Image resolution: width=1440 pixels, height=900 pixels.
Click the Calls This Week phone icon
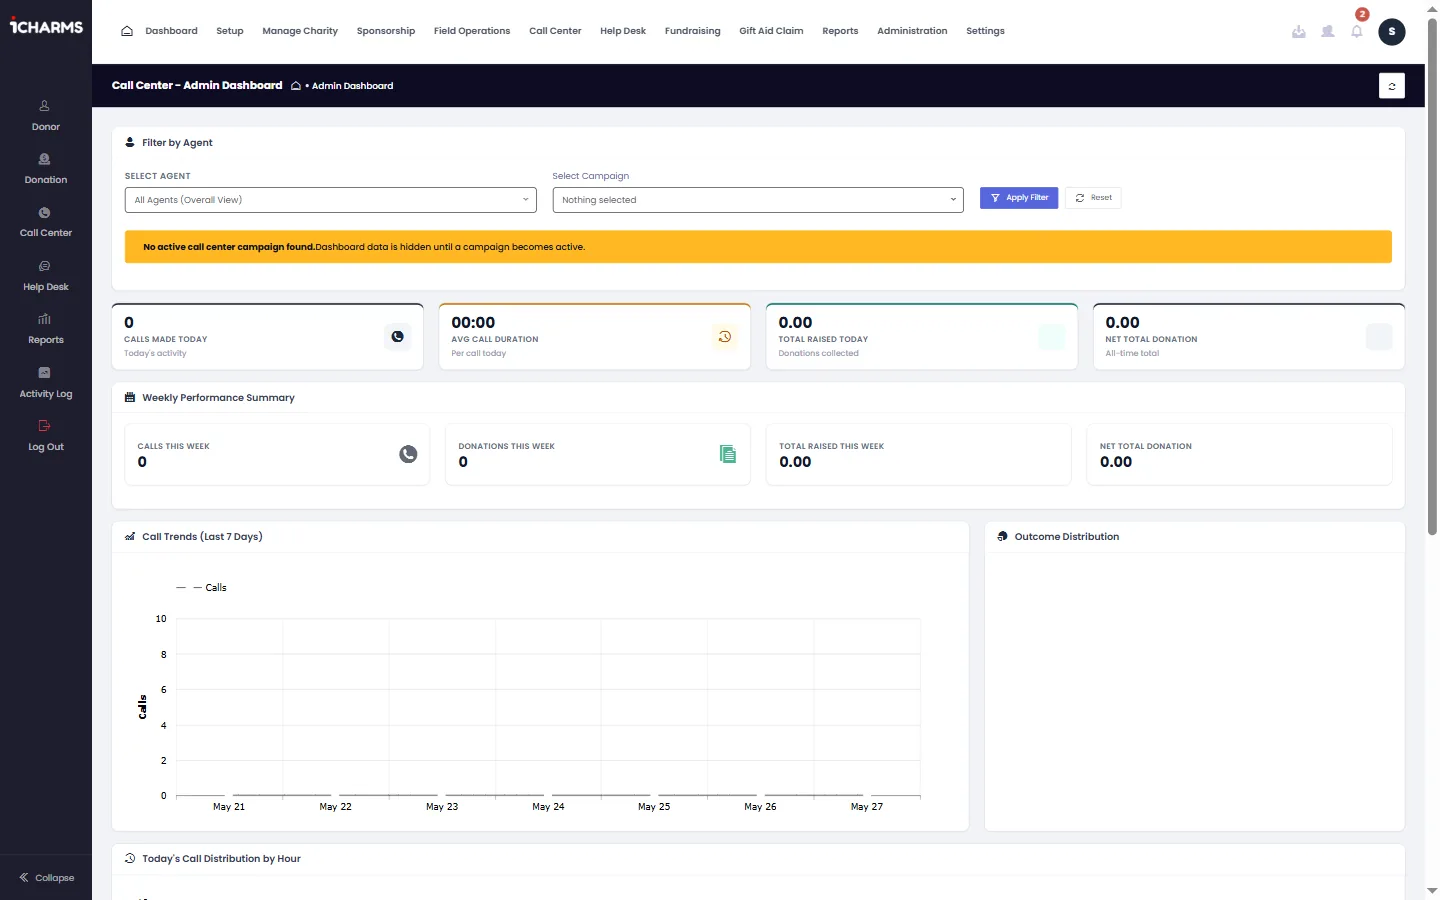point(408,454)
